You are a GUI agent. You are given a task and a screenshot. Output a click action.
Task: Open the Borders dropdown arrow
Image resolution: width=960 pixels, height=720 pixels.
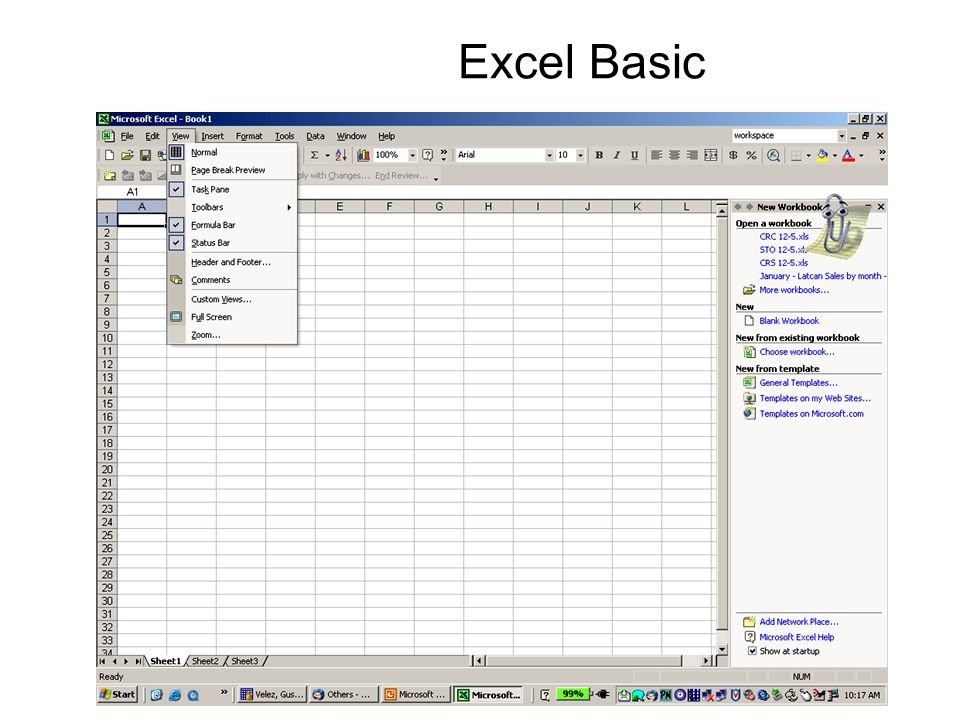click(x=808, y=156)
